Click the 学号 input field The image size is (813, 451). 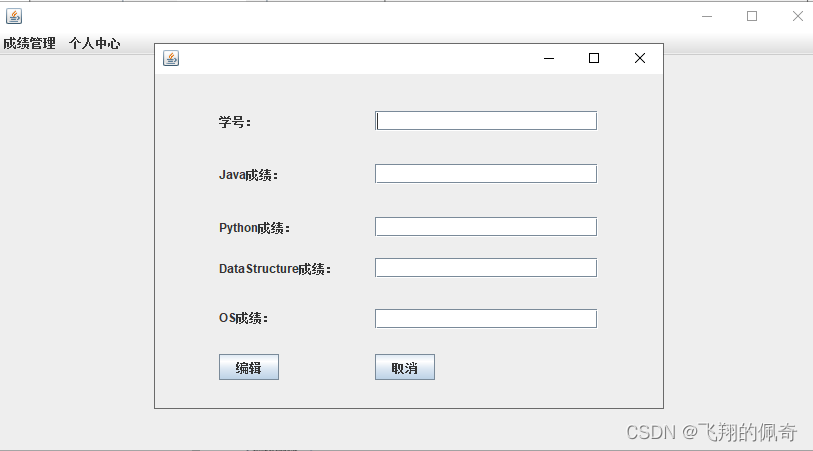(486, 121)
